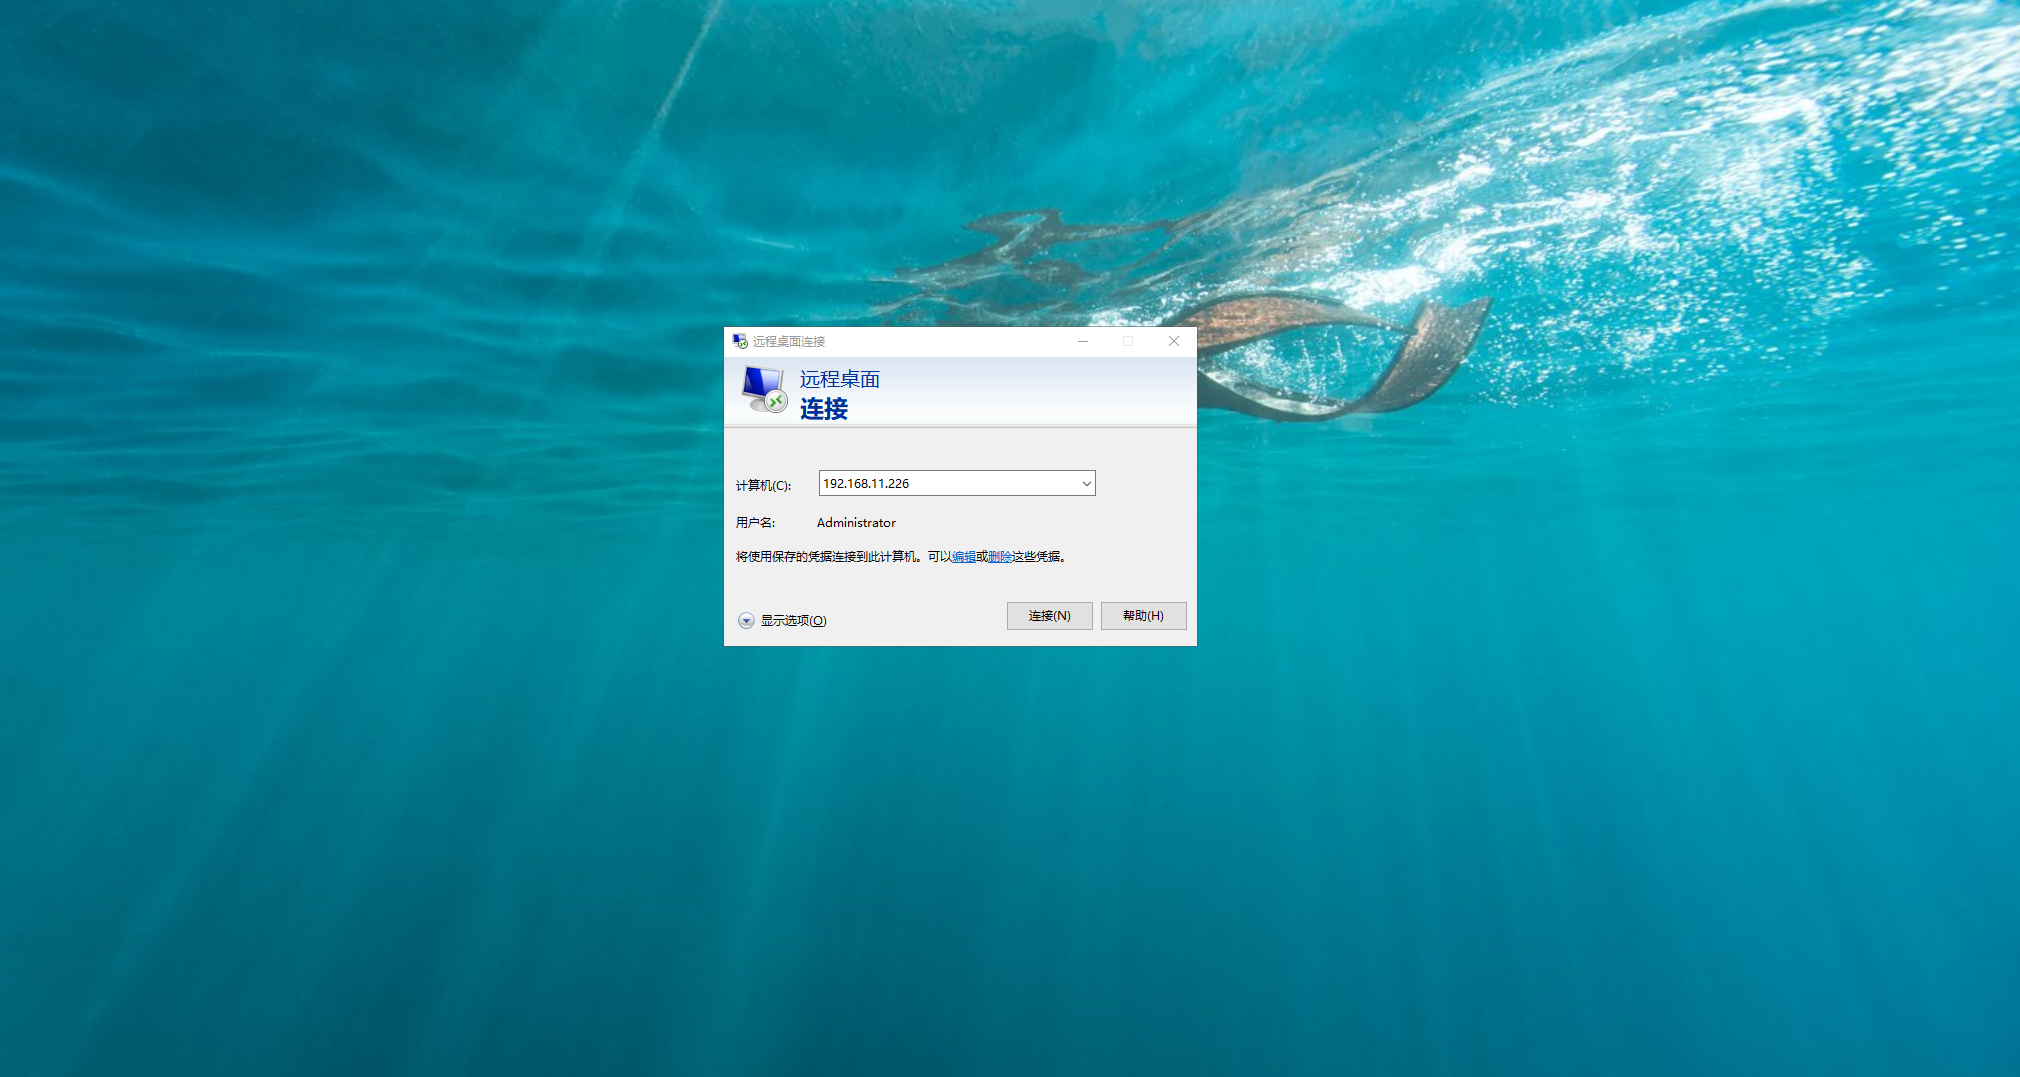This screenshot has width=2020, height=1077.
Task: Click the 远程桌面连接 title bar text
Action: (x=789, y=342)
